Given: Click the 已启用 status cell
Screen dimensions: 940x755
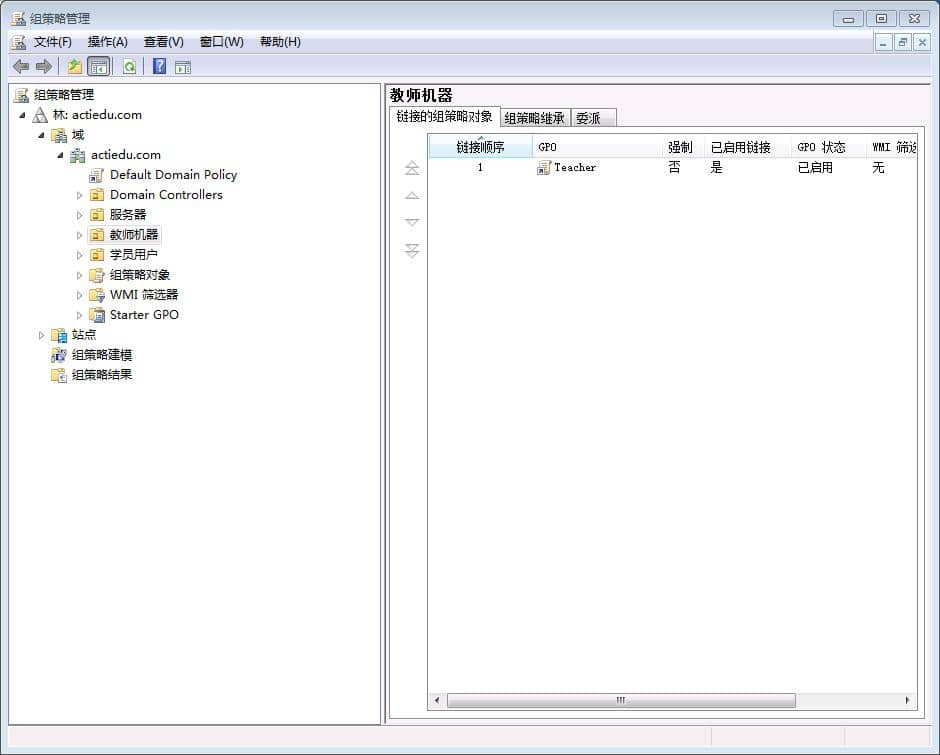Looking at the screenshot, I should click(x=815, y=168).
